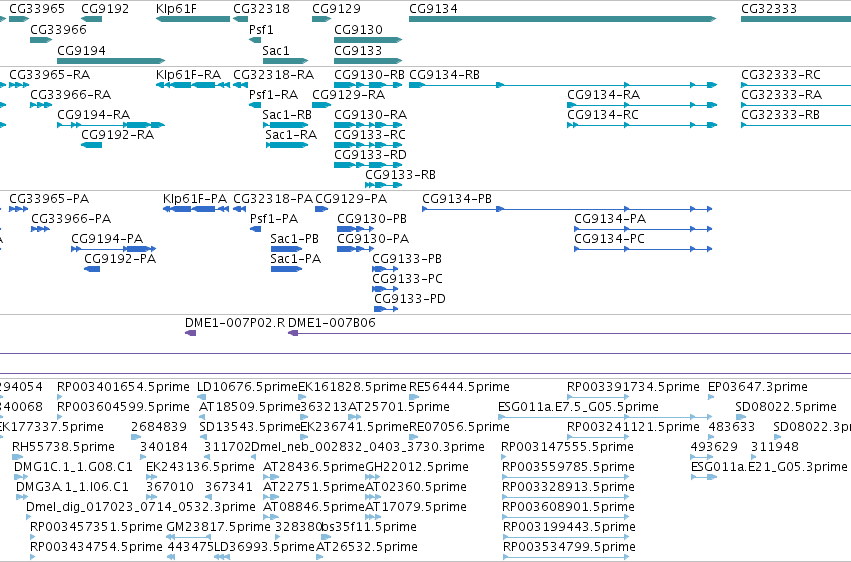The image size is (851, 562).
Task: Select protein CG9194-PA
Action: (113, 249)
